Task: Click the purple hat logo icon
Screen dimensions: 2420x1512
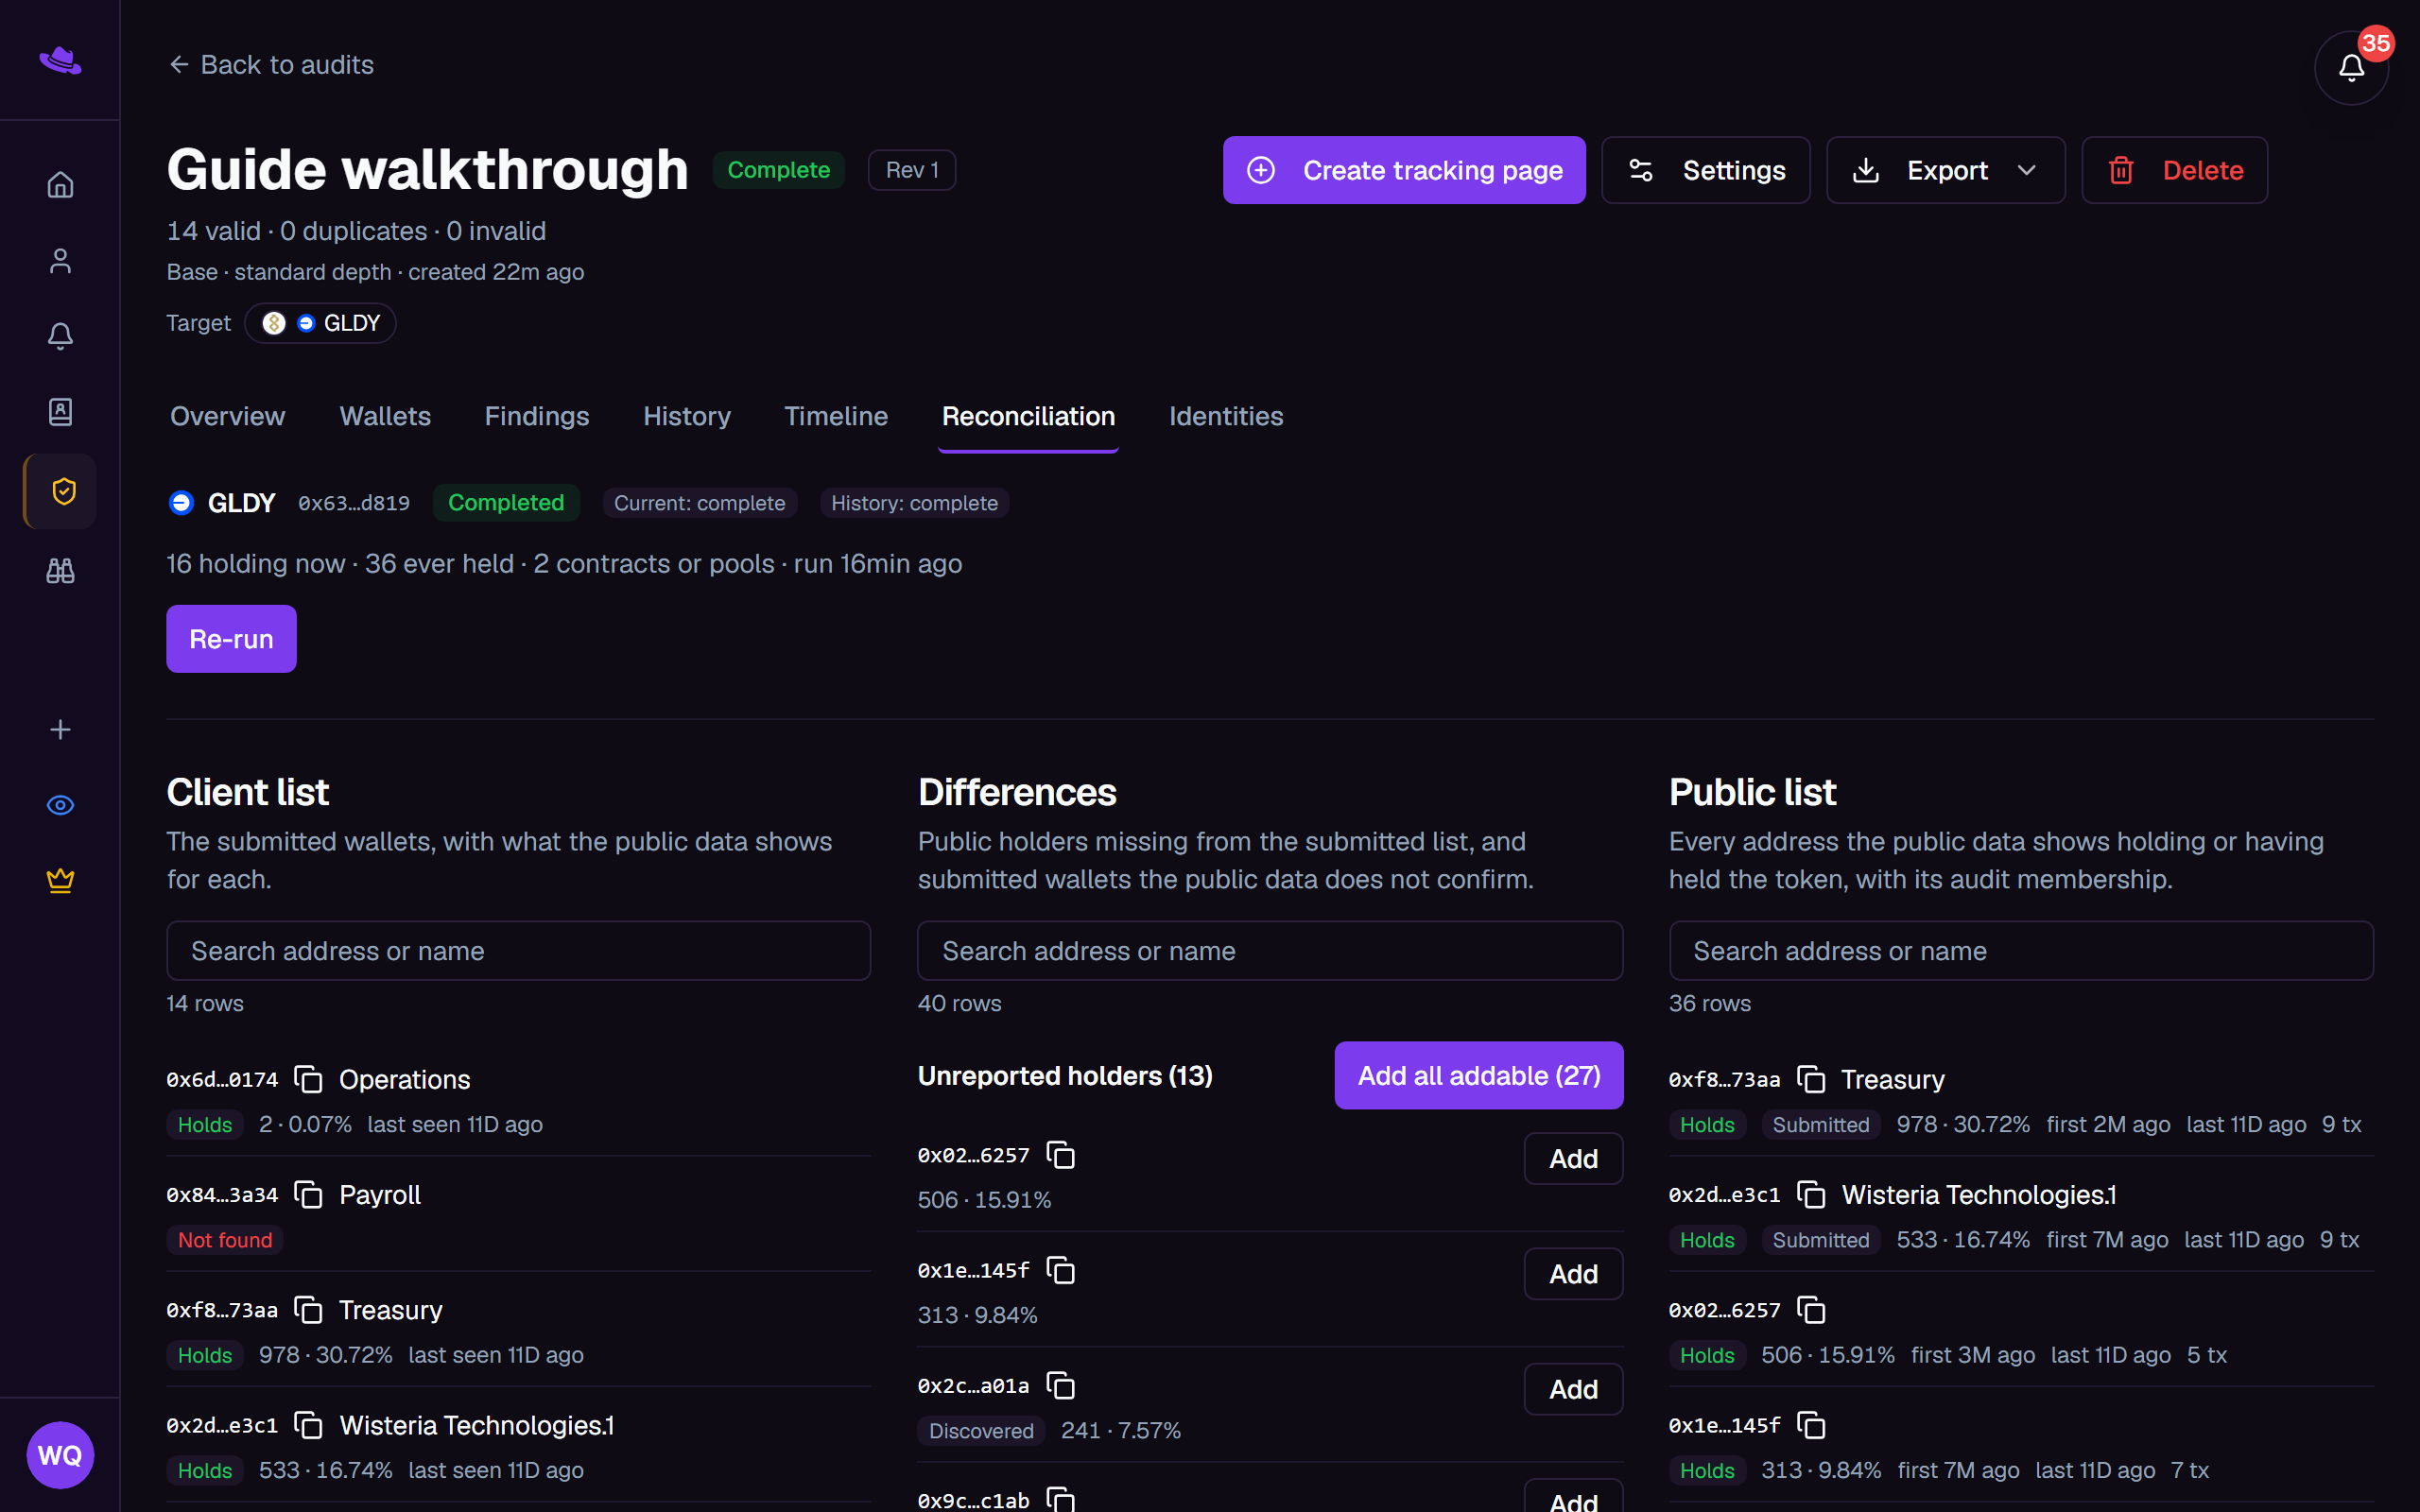Action: 60,61
